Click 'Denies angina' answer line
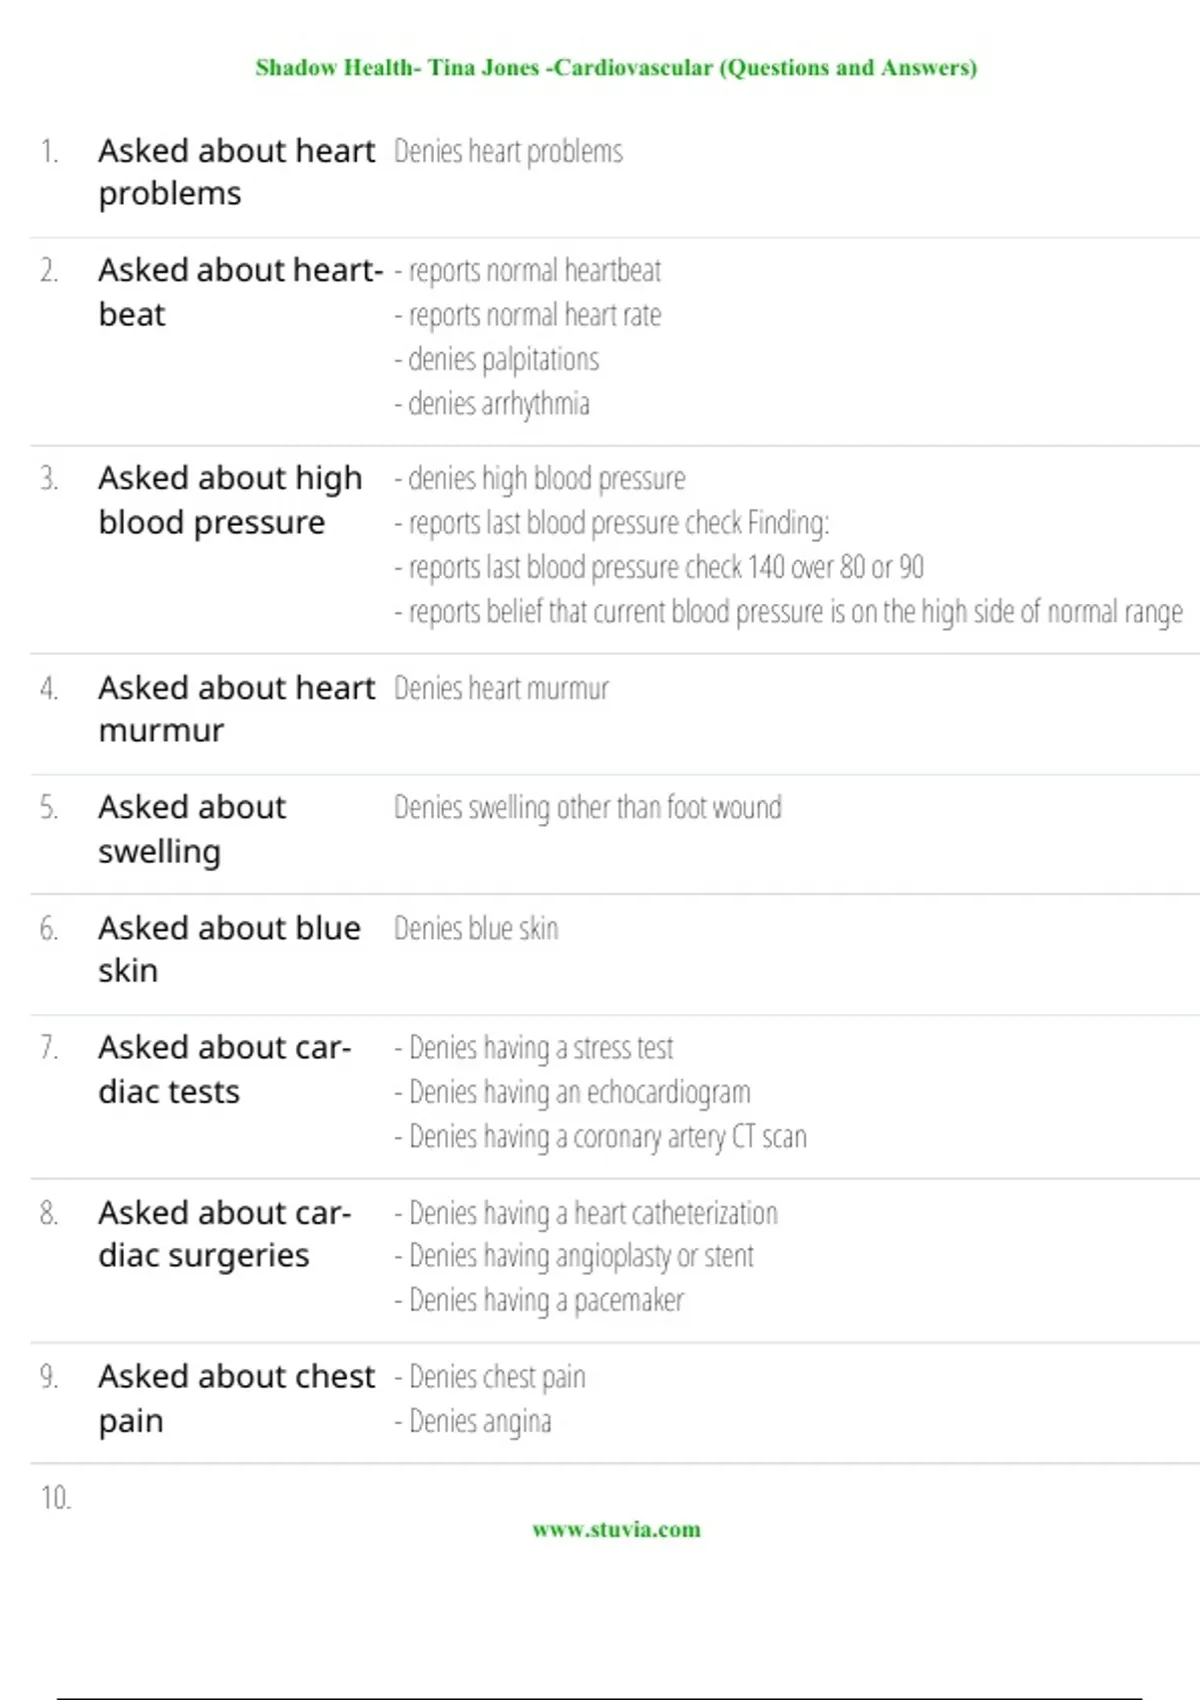The width and height of the screenshot is (1200, 1700). (473, 1422)
